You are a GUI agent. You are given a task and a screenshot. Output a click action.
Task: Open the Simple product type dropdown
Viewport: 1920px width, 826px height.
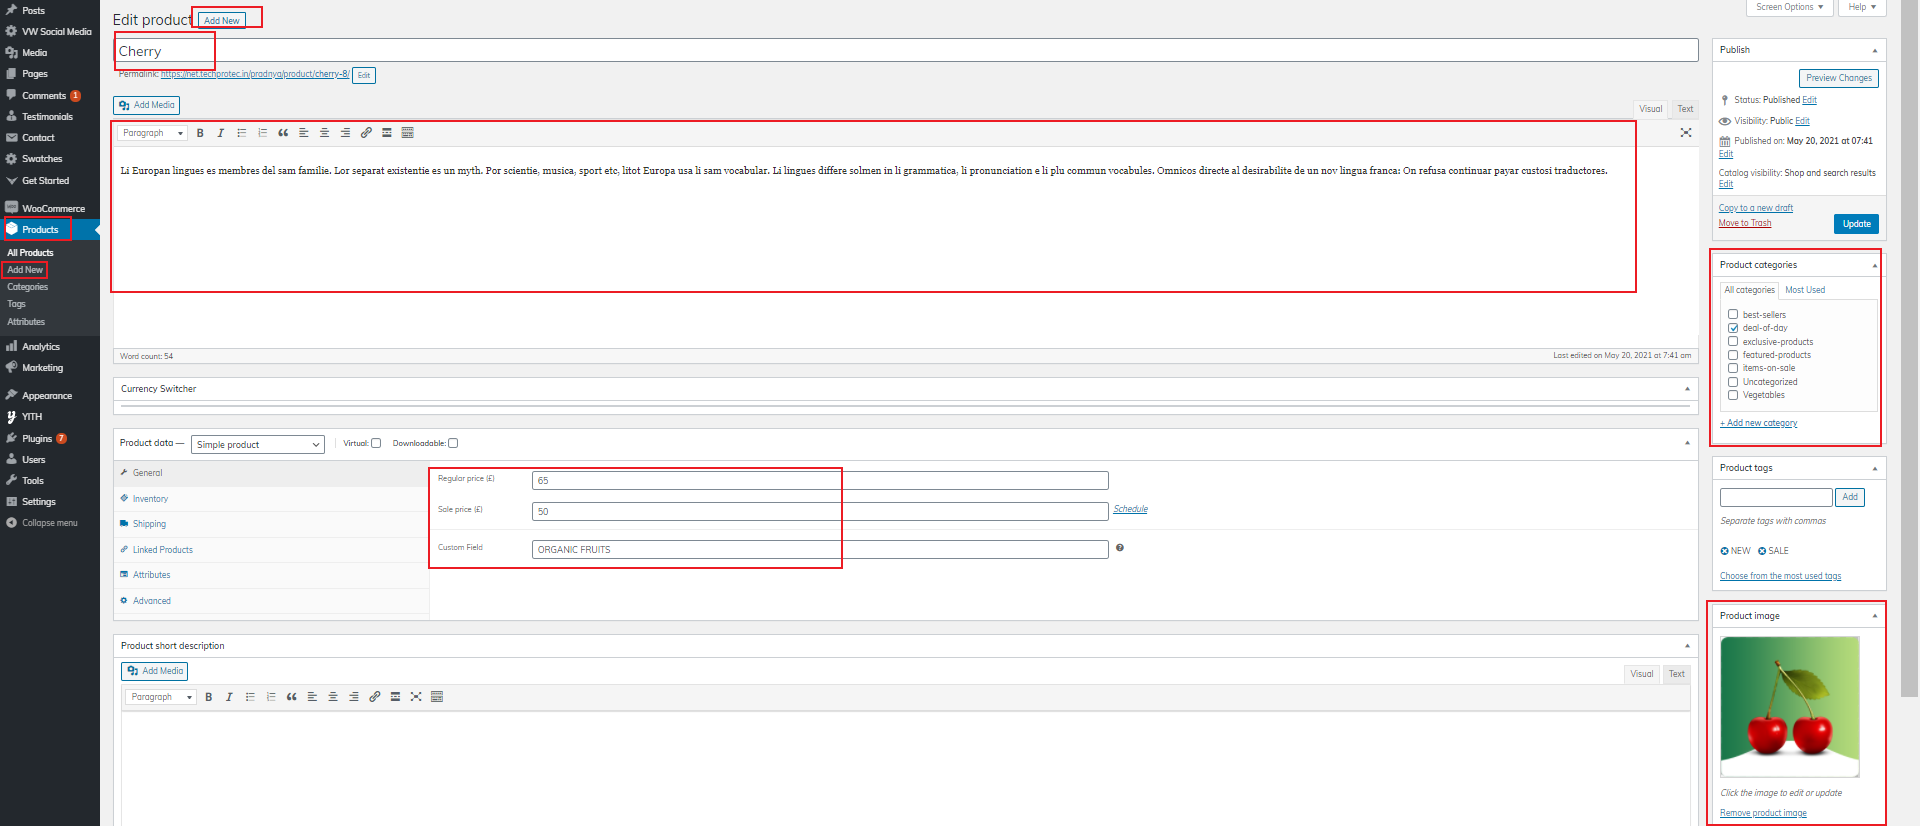[x=258, y=445]
